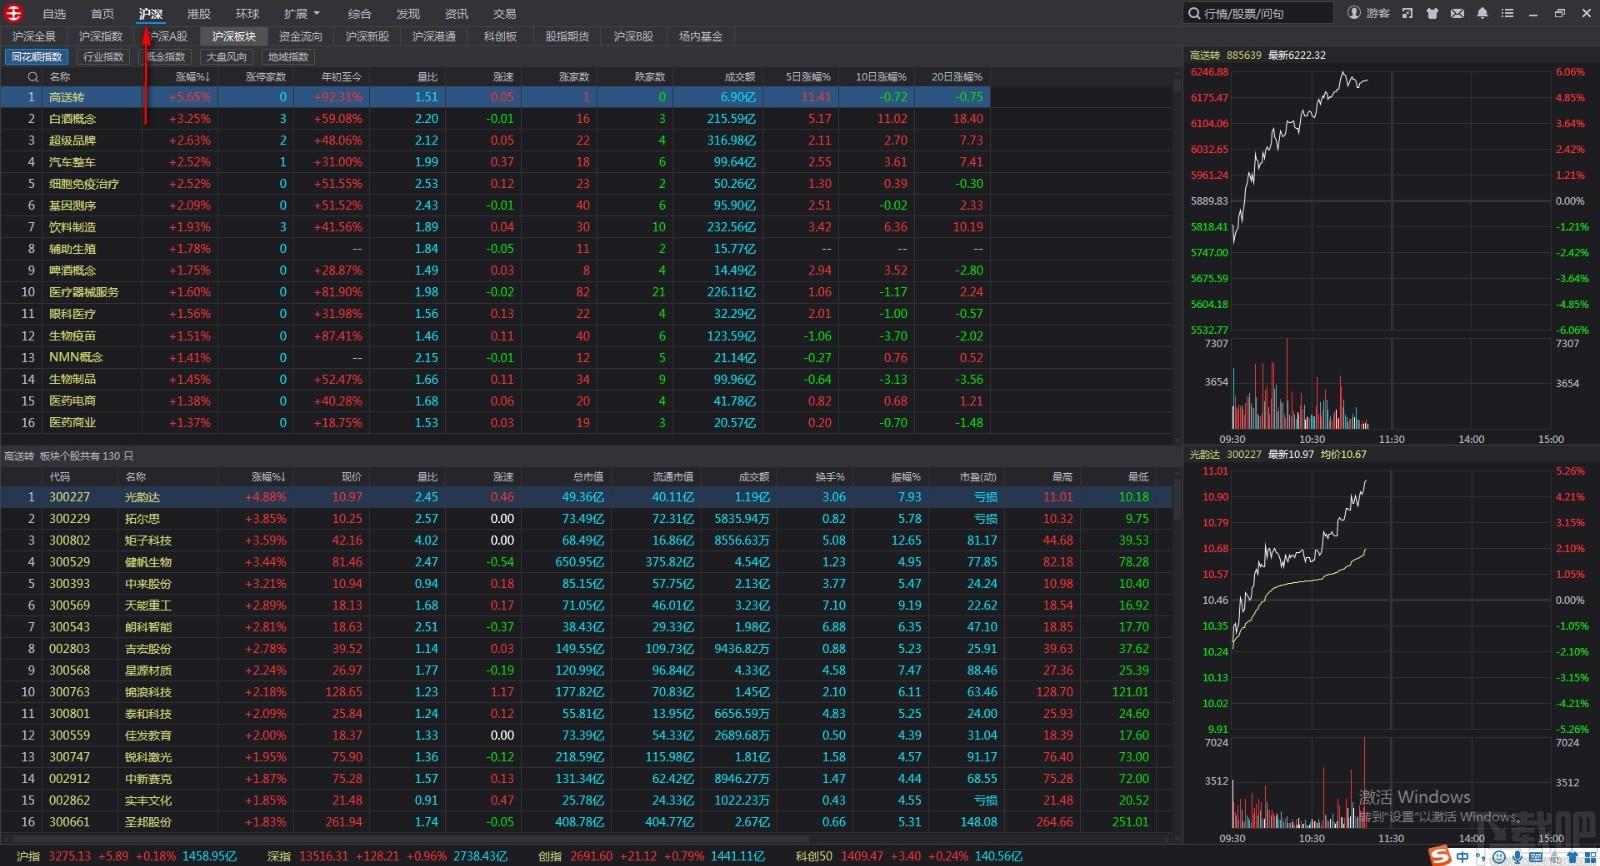Toggle the 大盘风向 index filter
This screenshot has height=866, width=1600.
(226, 57)
